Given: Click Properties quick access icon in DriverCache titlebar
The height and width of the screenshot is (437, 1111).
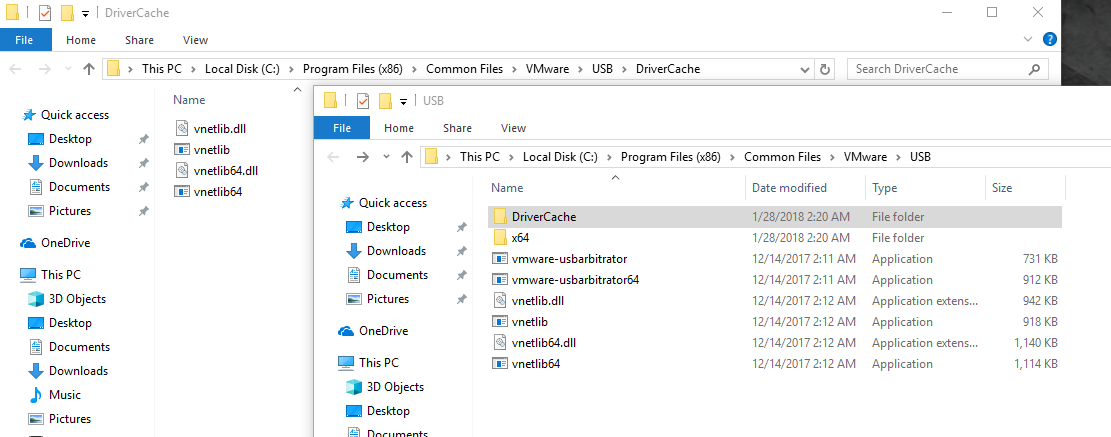Looking at the screenshot, I should (45, 13).
